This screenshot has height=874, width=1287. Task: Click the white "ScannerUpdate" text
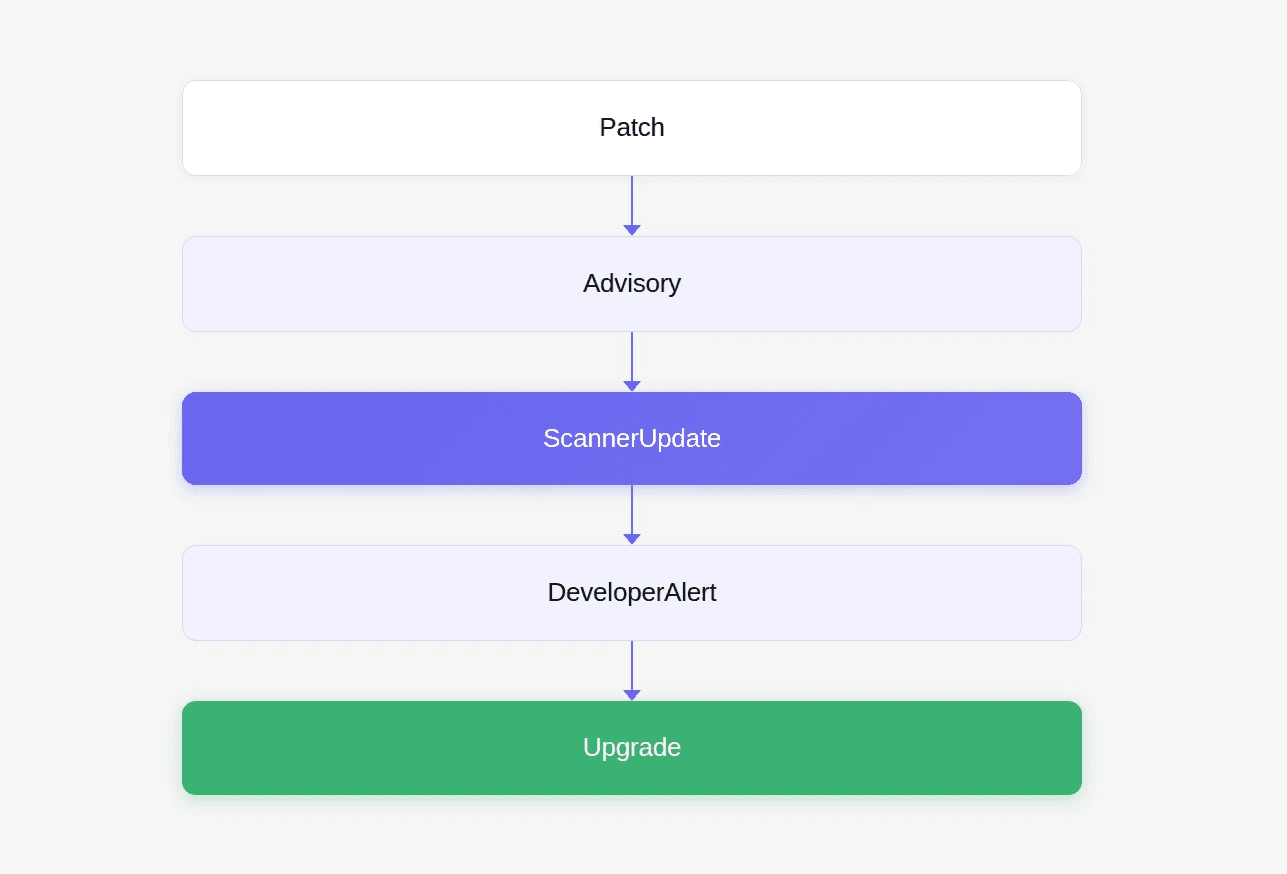click(632, 438)
